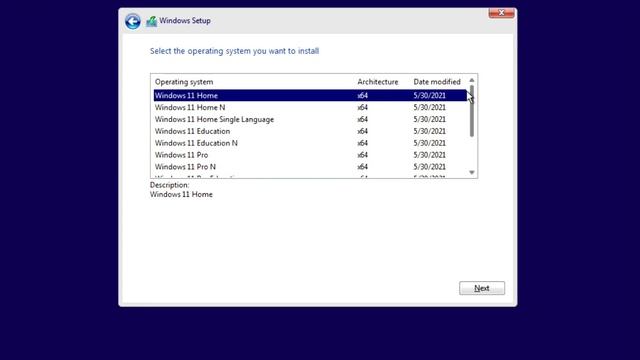The image size is (640, 360).
Task: Select Windows 11 Home N edition
Action: pyautogui.click(x=311, y=107)
